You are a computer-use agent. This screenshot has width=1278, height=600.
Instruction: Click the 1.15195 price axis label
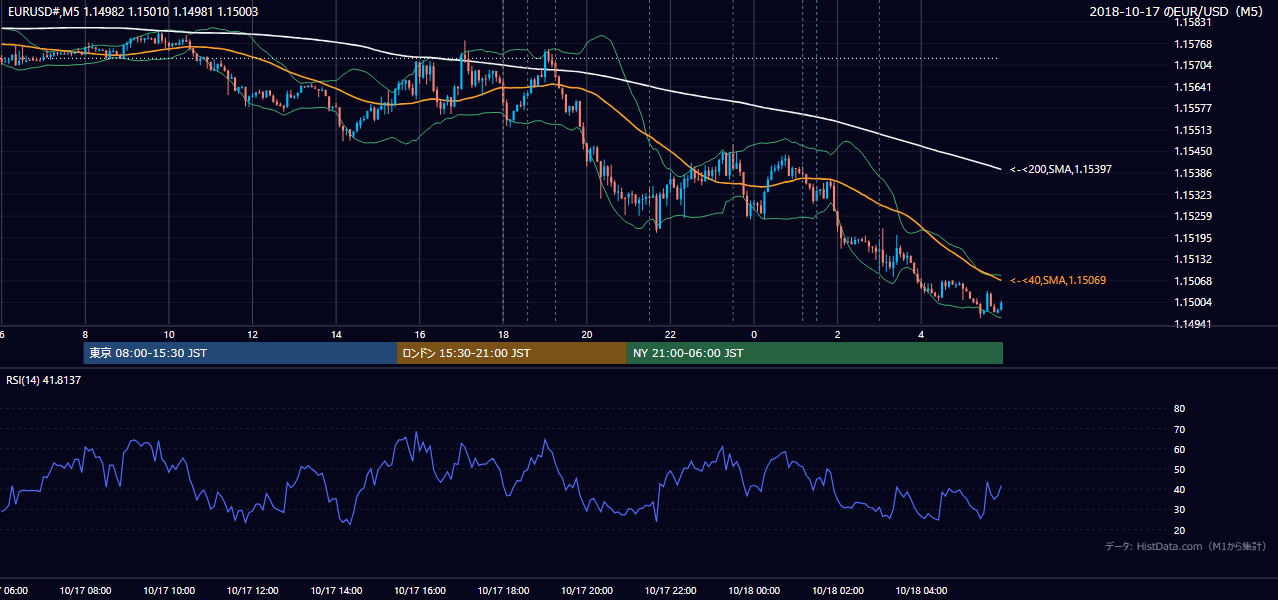(1192, 238)
